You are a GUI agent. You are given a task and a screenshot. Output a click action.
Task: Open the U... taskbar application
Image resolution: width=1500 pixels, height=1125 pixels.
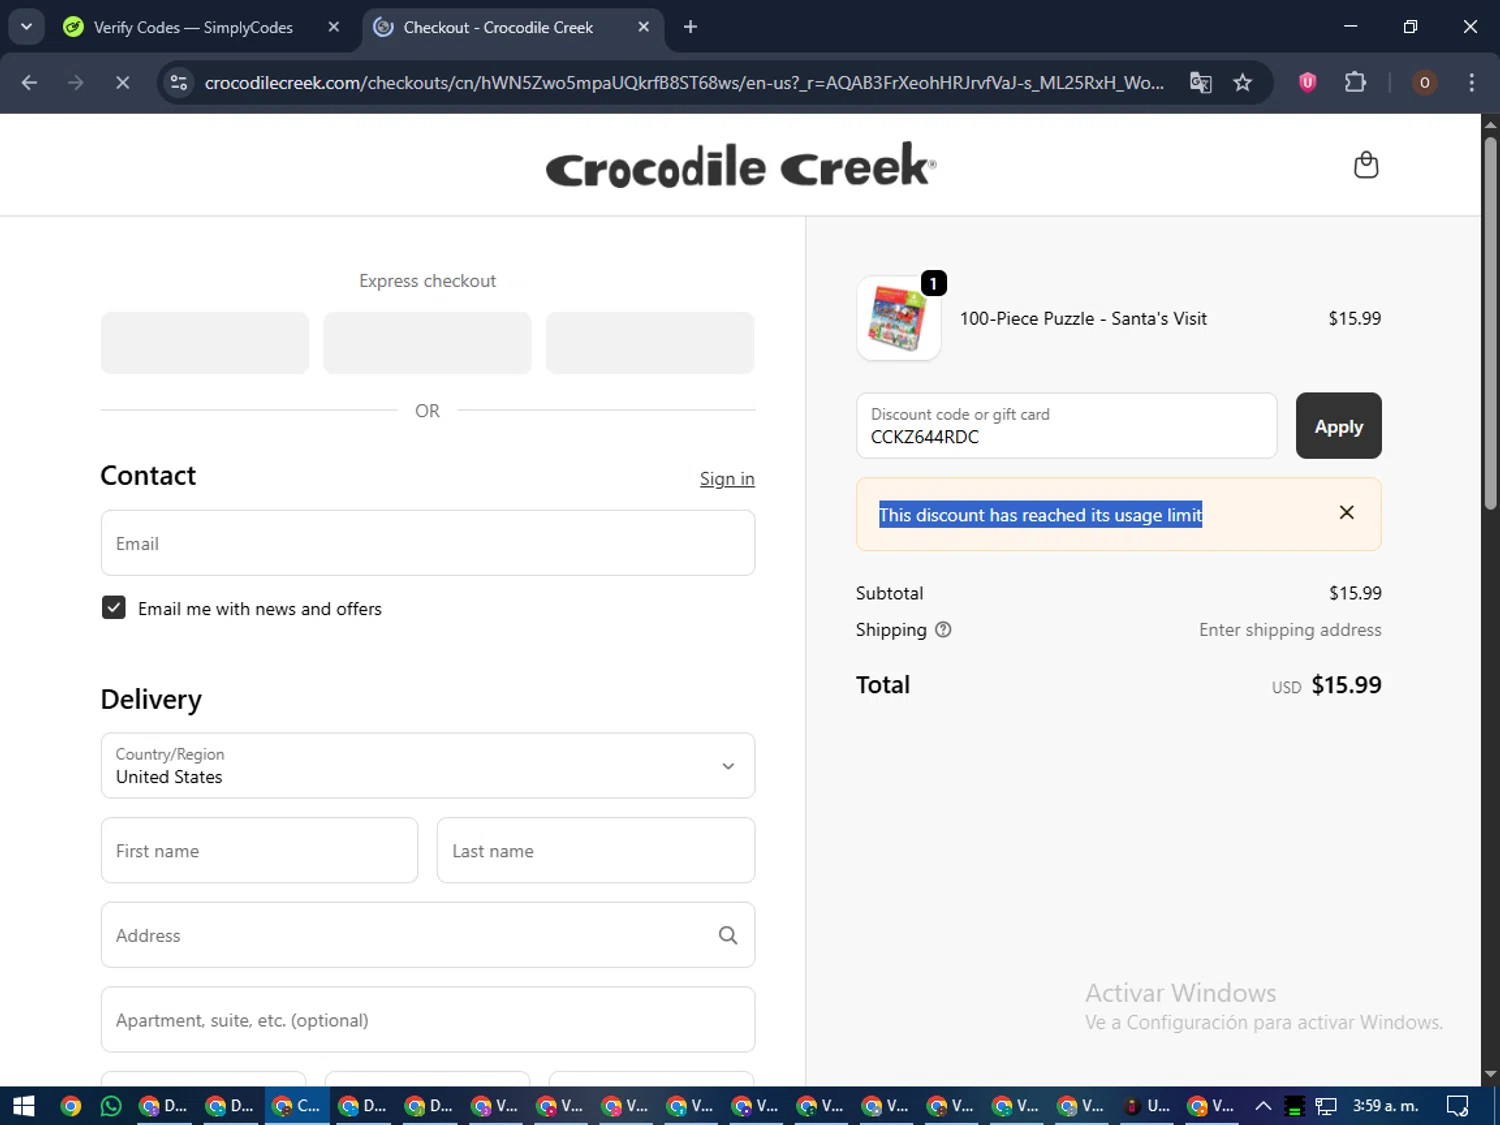tap(1146, 1106)
